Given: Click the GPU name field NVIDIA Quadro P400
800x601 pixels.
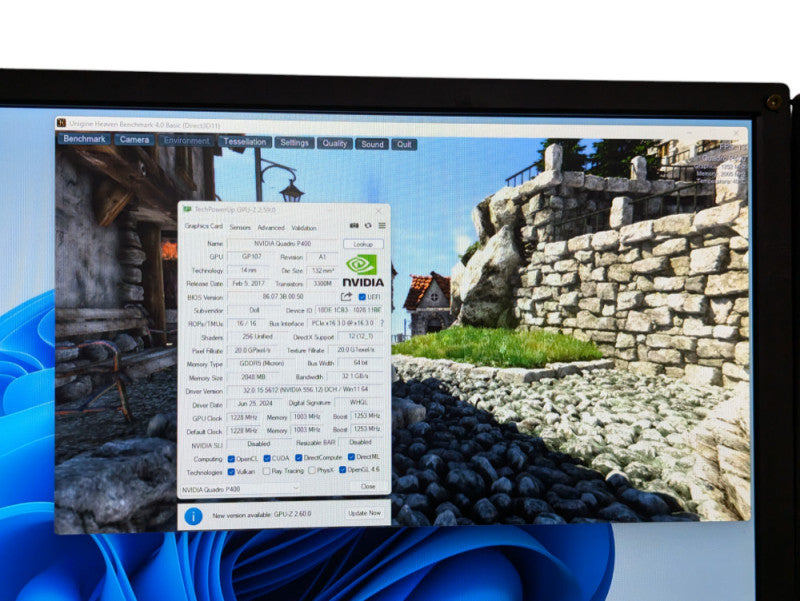Looking at the screenshot, I should (x=282, y=244).
